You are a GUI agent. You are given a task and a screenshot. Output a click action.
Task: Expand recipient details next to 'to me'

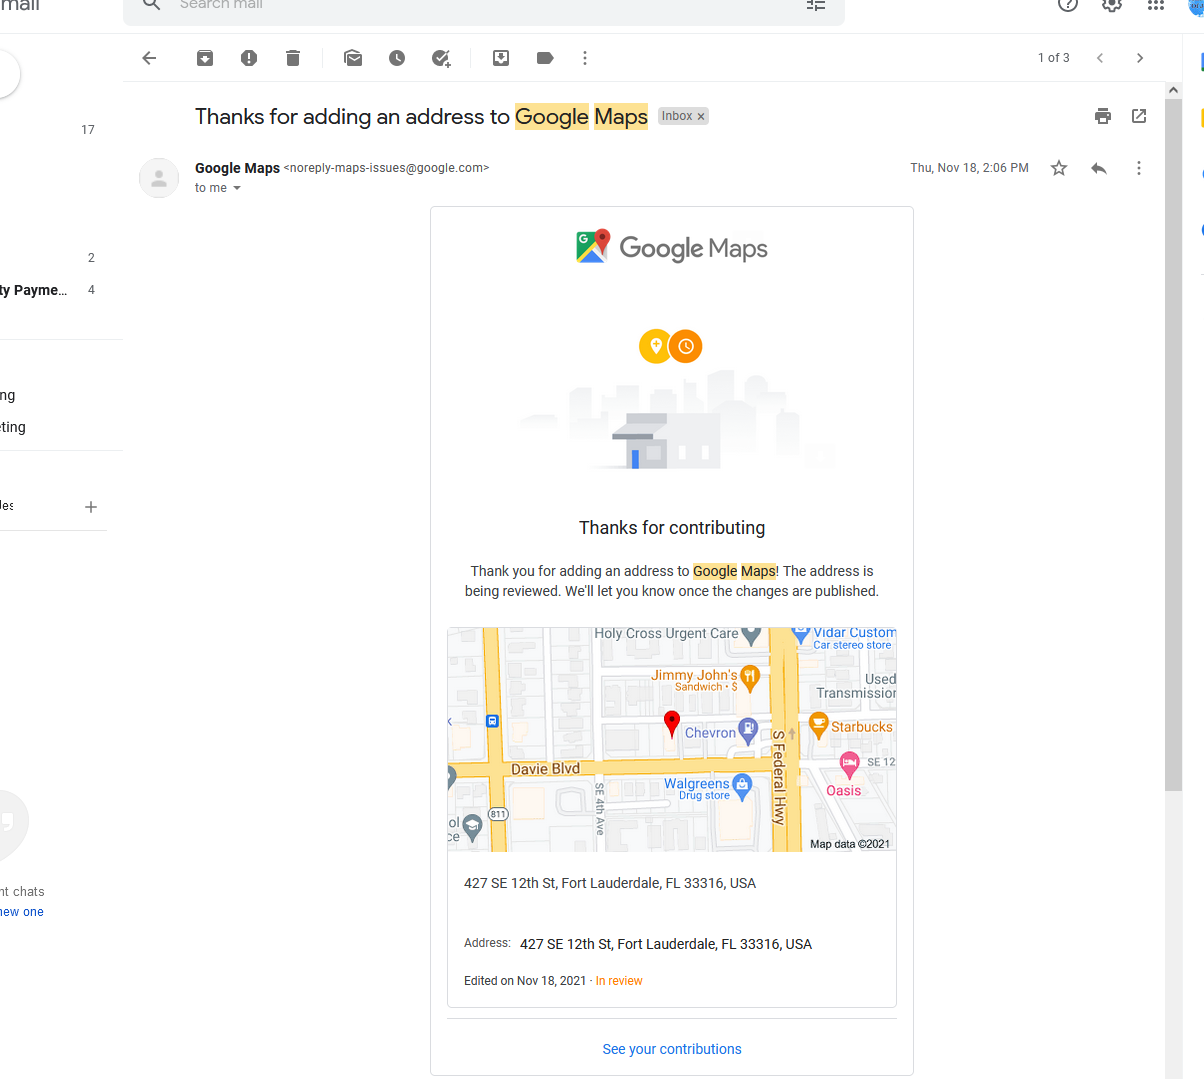click(237, 188)
